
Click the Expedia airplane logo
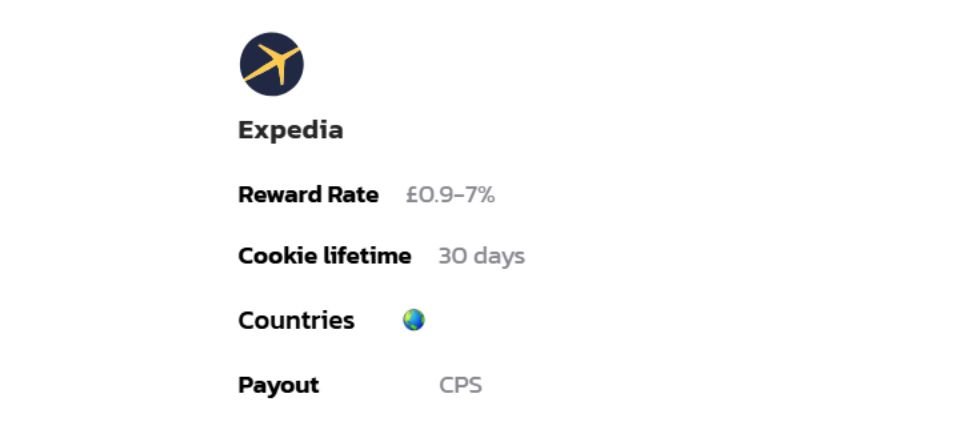pos(271,64)
